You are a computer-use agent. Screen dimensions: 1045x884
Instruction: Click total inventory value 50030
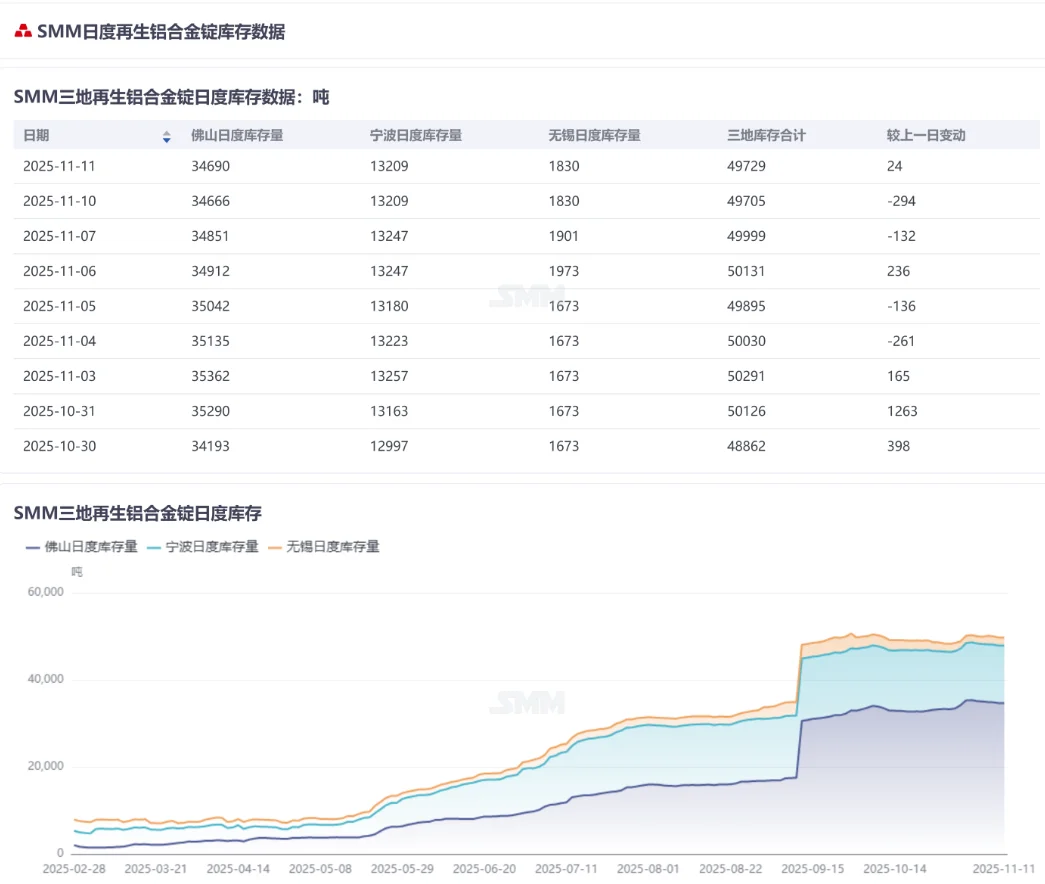[746, 341]
